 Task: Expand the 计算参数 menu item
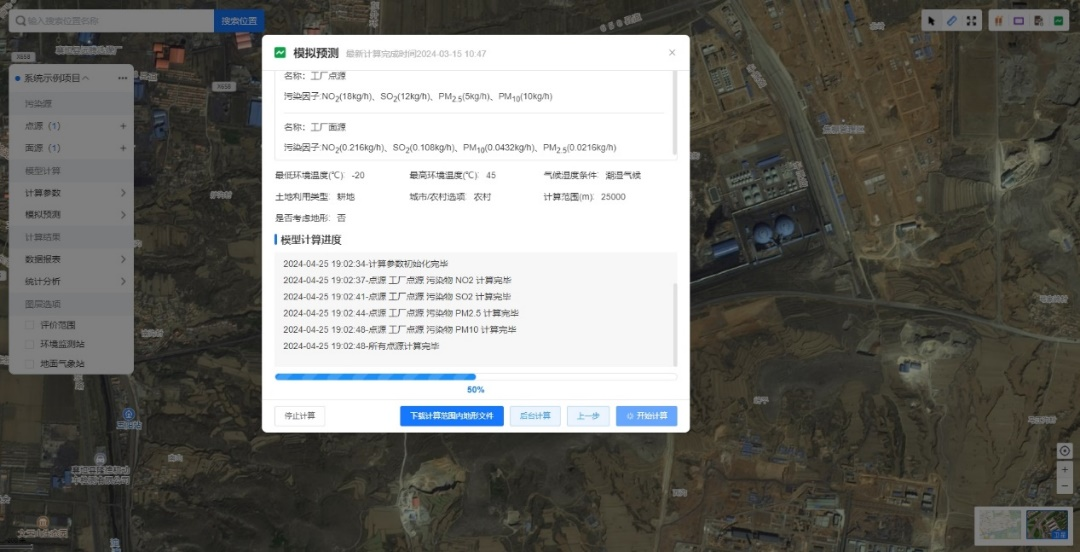[x=70, y=193]
